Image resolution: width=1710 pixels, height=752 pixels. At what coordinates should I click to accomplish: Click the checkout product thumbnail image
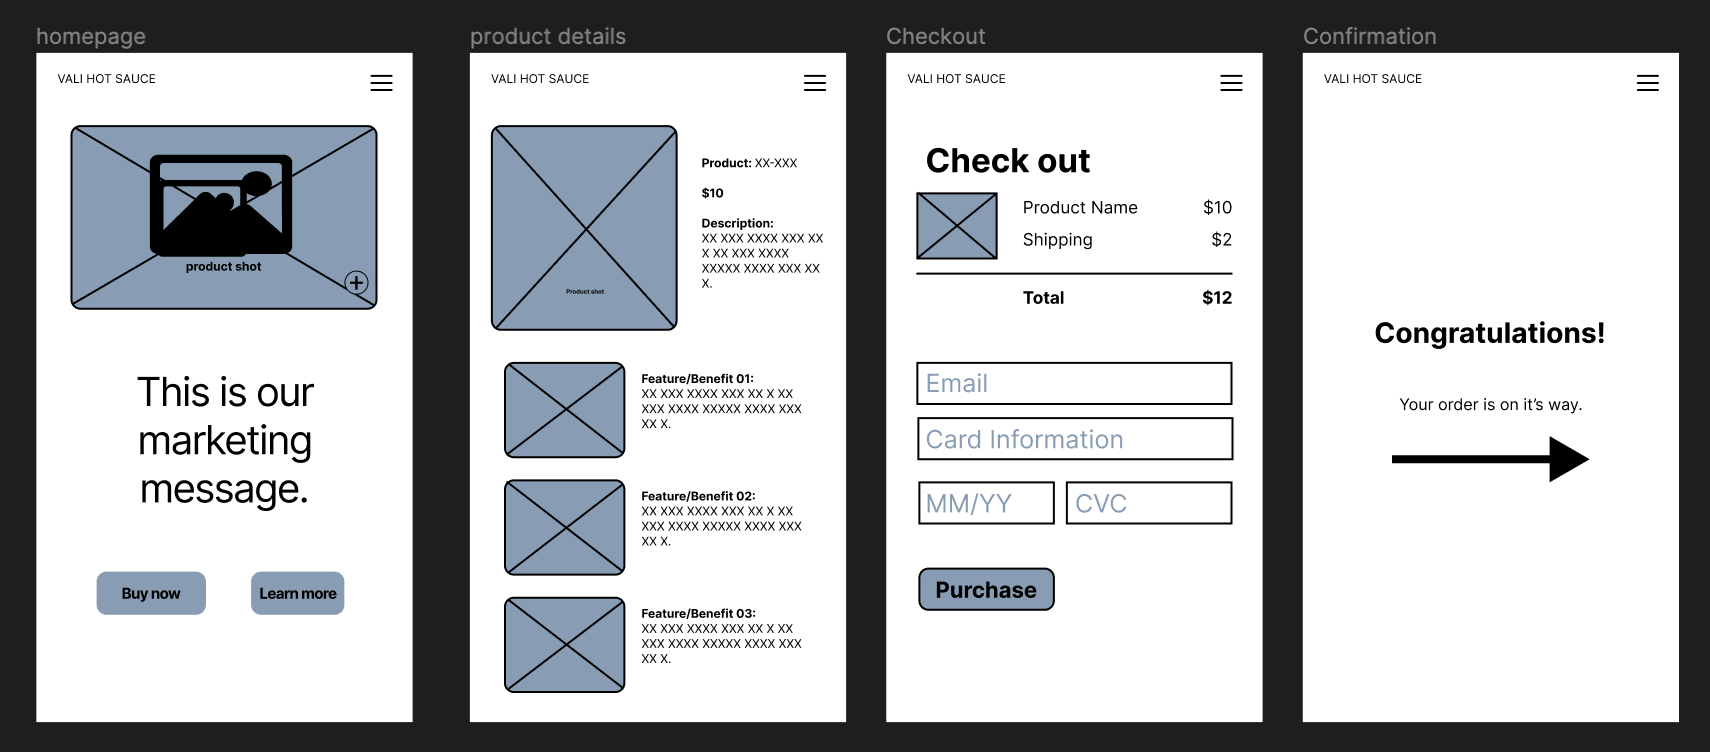pos(957,226)
